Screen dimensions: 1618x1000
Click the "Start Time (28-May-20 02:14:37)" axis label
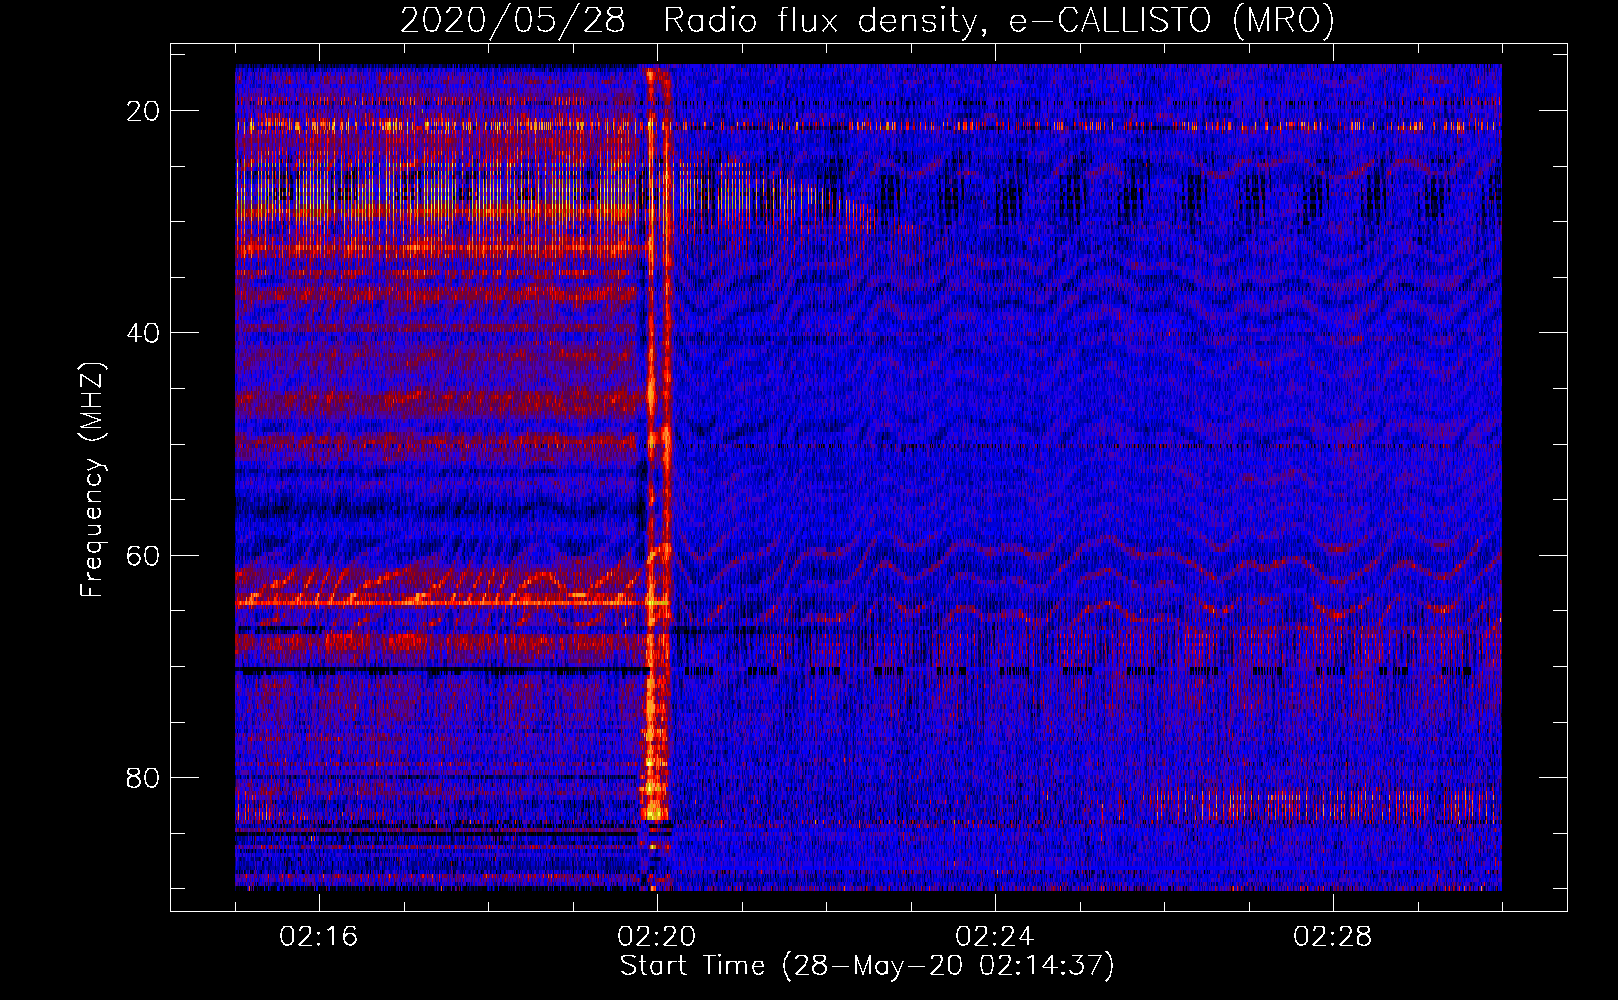coord(867,966)
